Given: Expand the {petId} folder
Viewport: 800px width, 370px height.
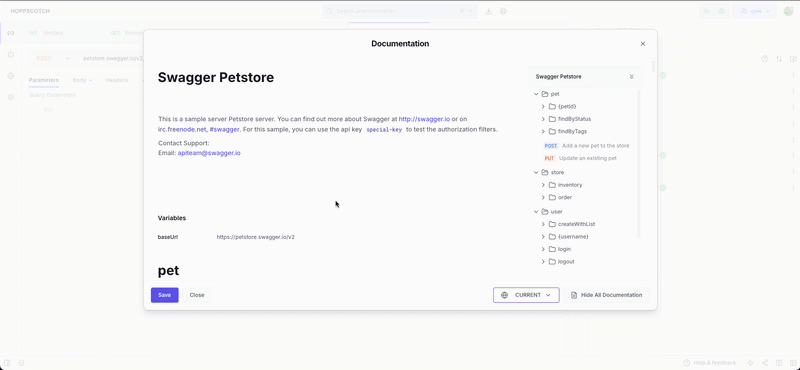Looking at the screenshot, I should pyautogui.click(x=543, y=107).
